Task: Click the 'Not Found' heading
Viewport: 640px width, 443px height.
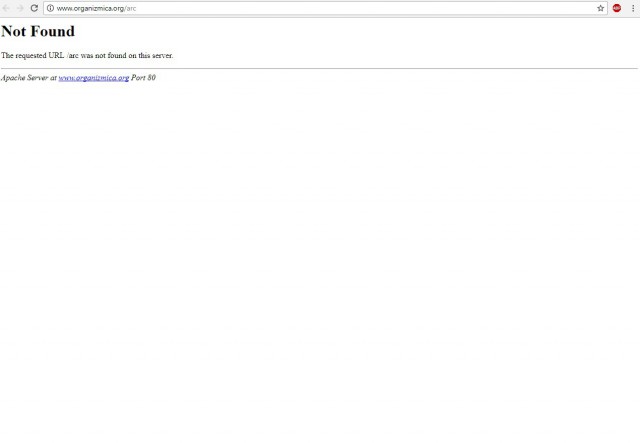Action: [38, 31]
